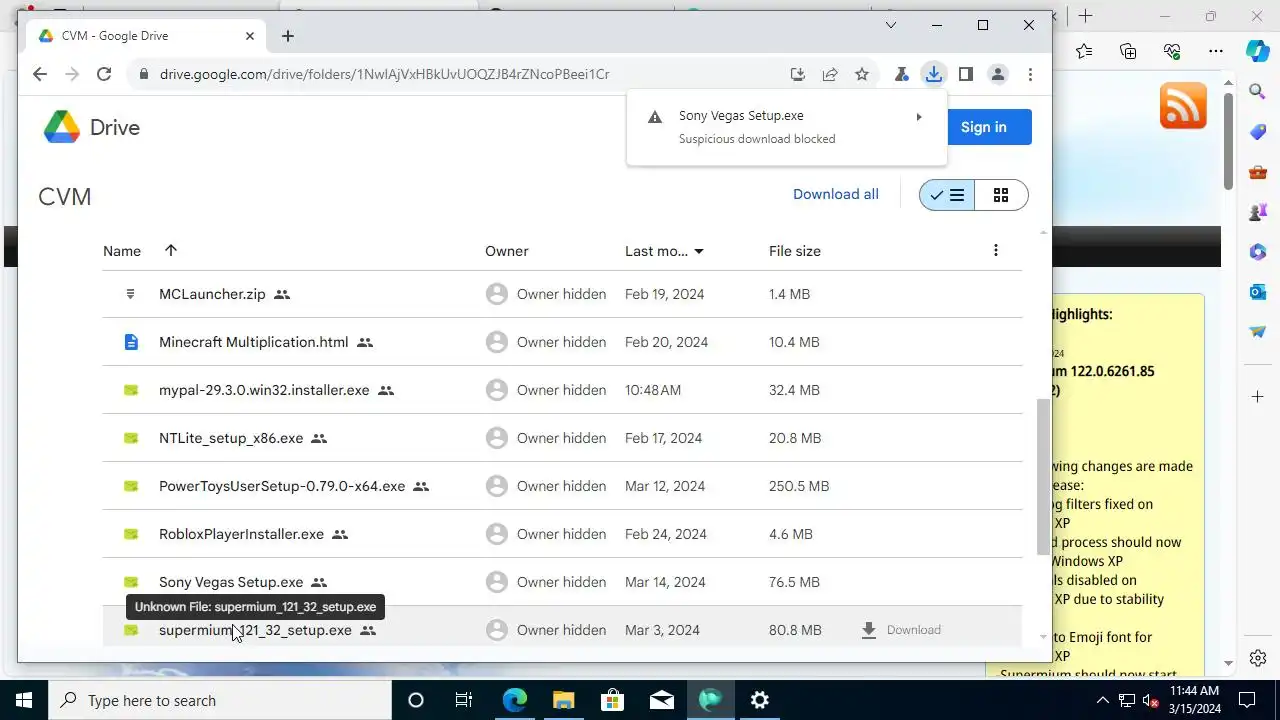Open the Last modified sort dropdown
Screen dimensions: 1280x720
665,251
